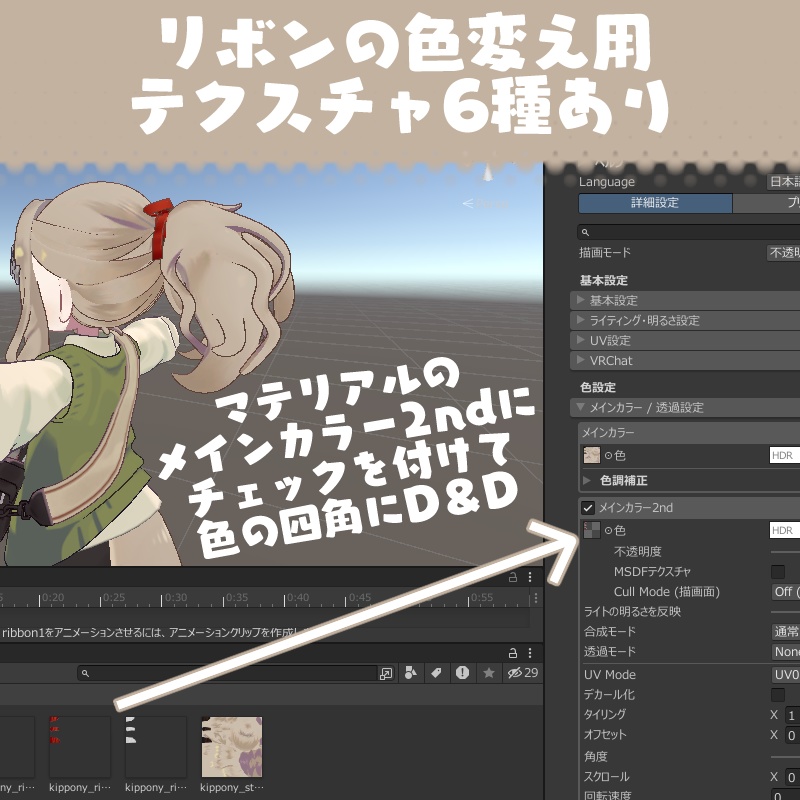The image size is (800, 800).
Task: Click the warning filter icon in Project panel
Action: (462, 672)
